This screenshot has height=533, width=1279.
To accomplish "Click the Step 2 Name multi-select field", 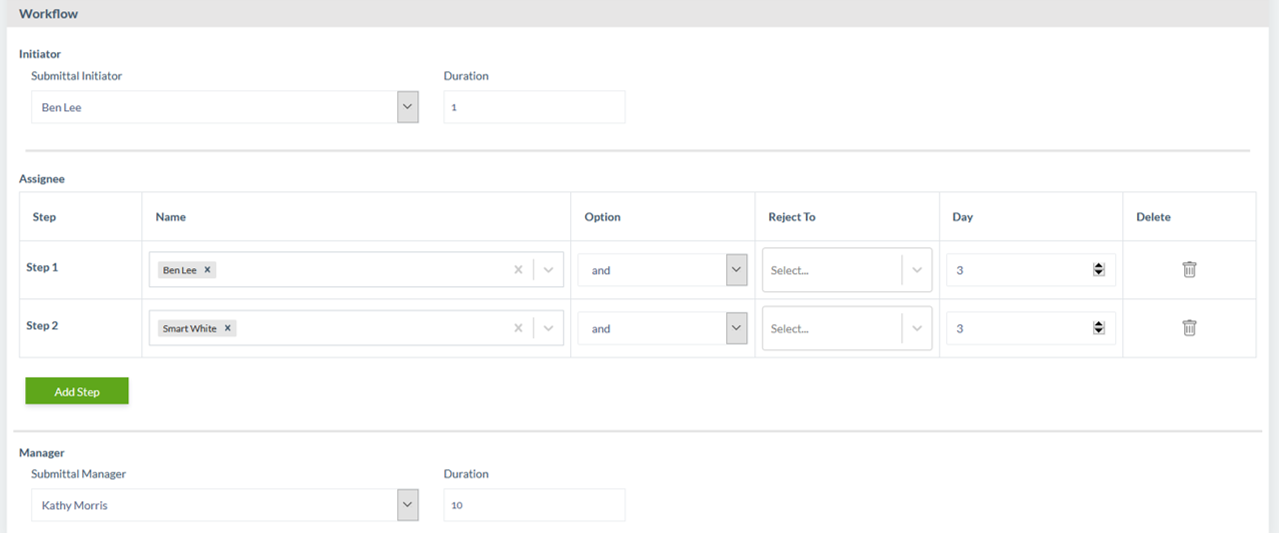I will 356,328.
